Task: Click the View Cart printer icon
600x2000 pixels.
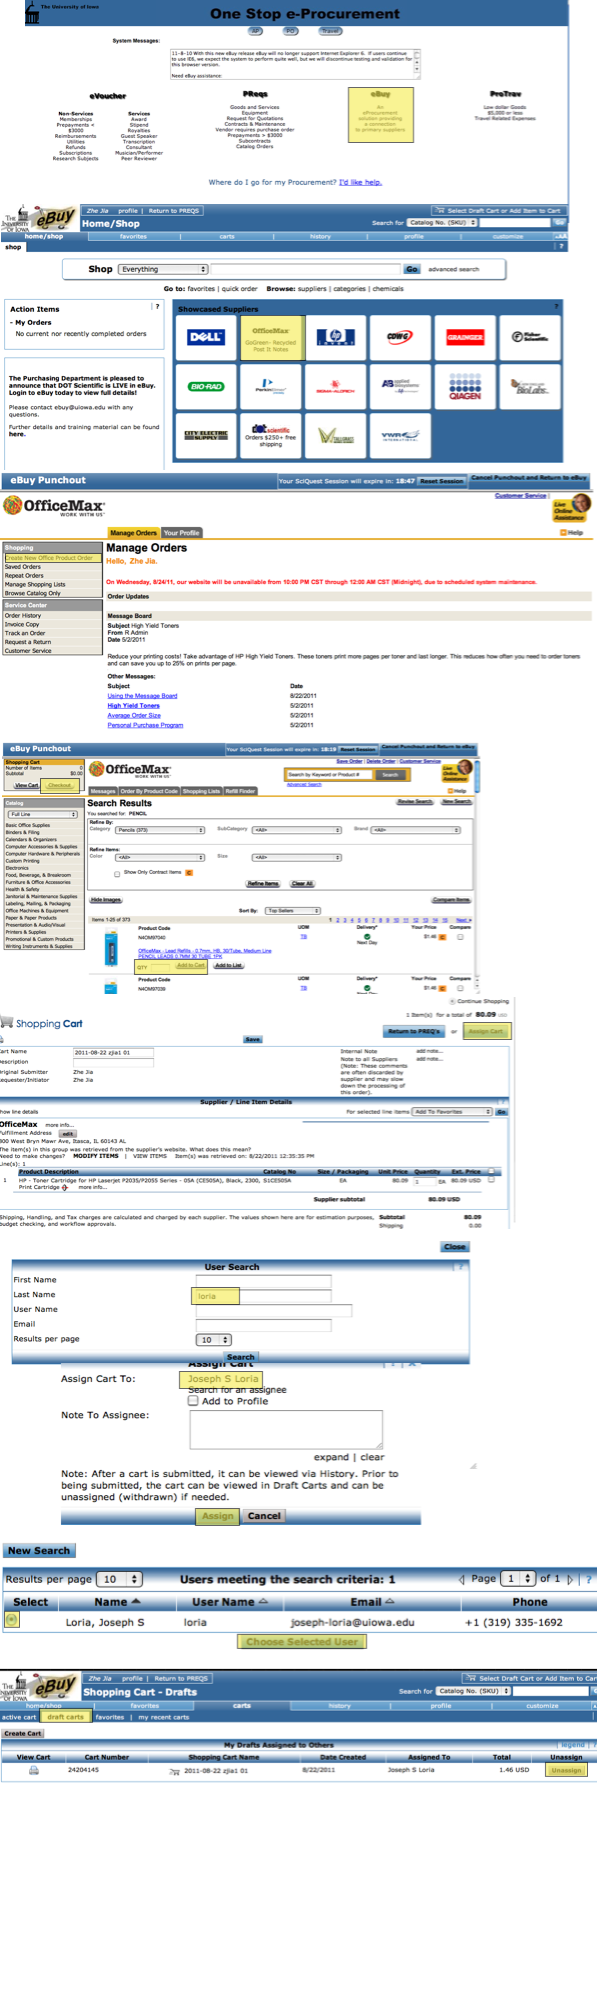Action: pos(33,1770)
